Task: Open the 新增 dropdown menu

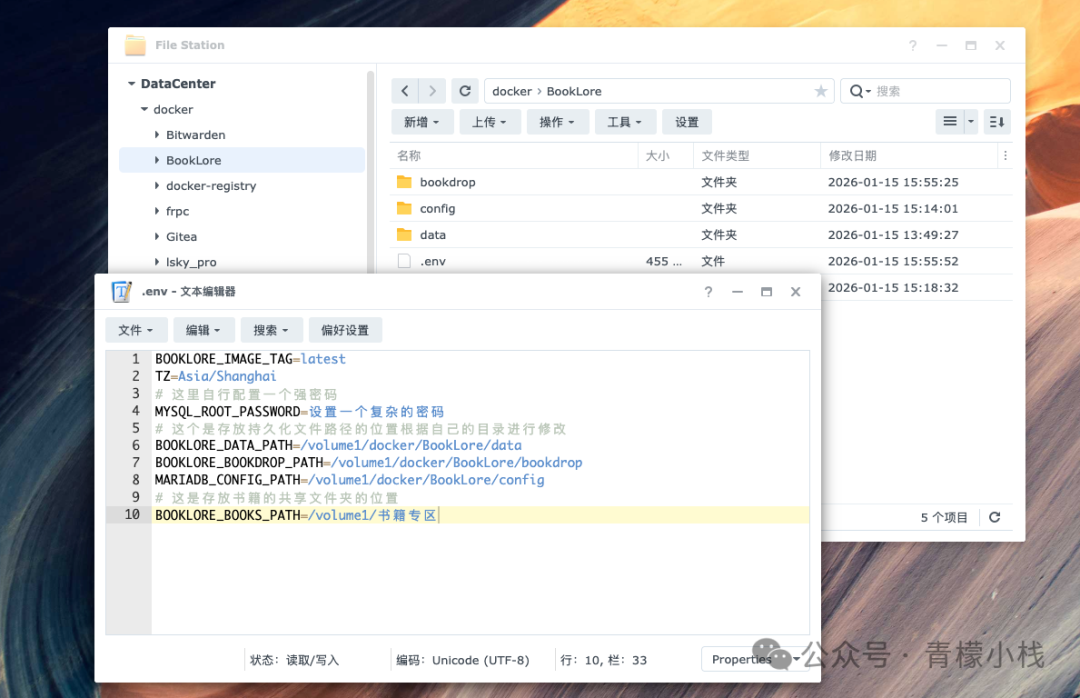Action: (x=422, y=121)
